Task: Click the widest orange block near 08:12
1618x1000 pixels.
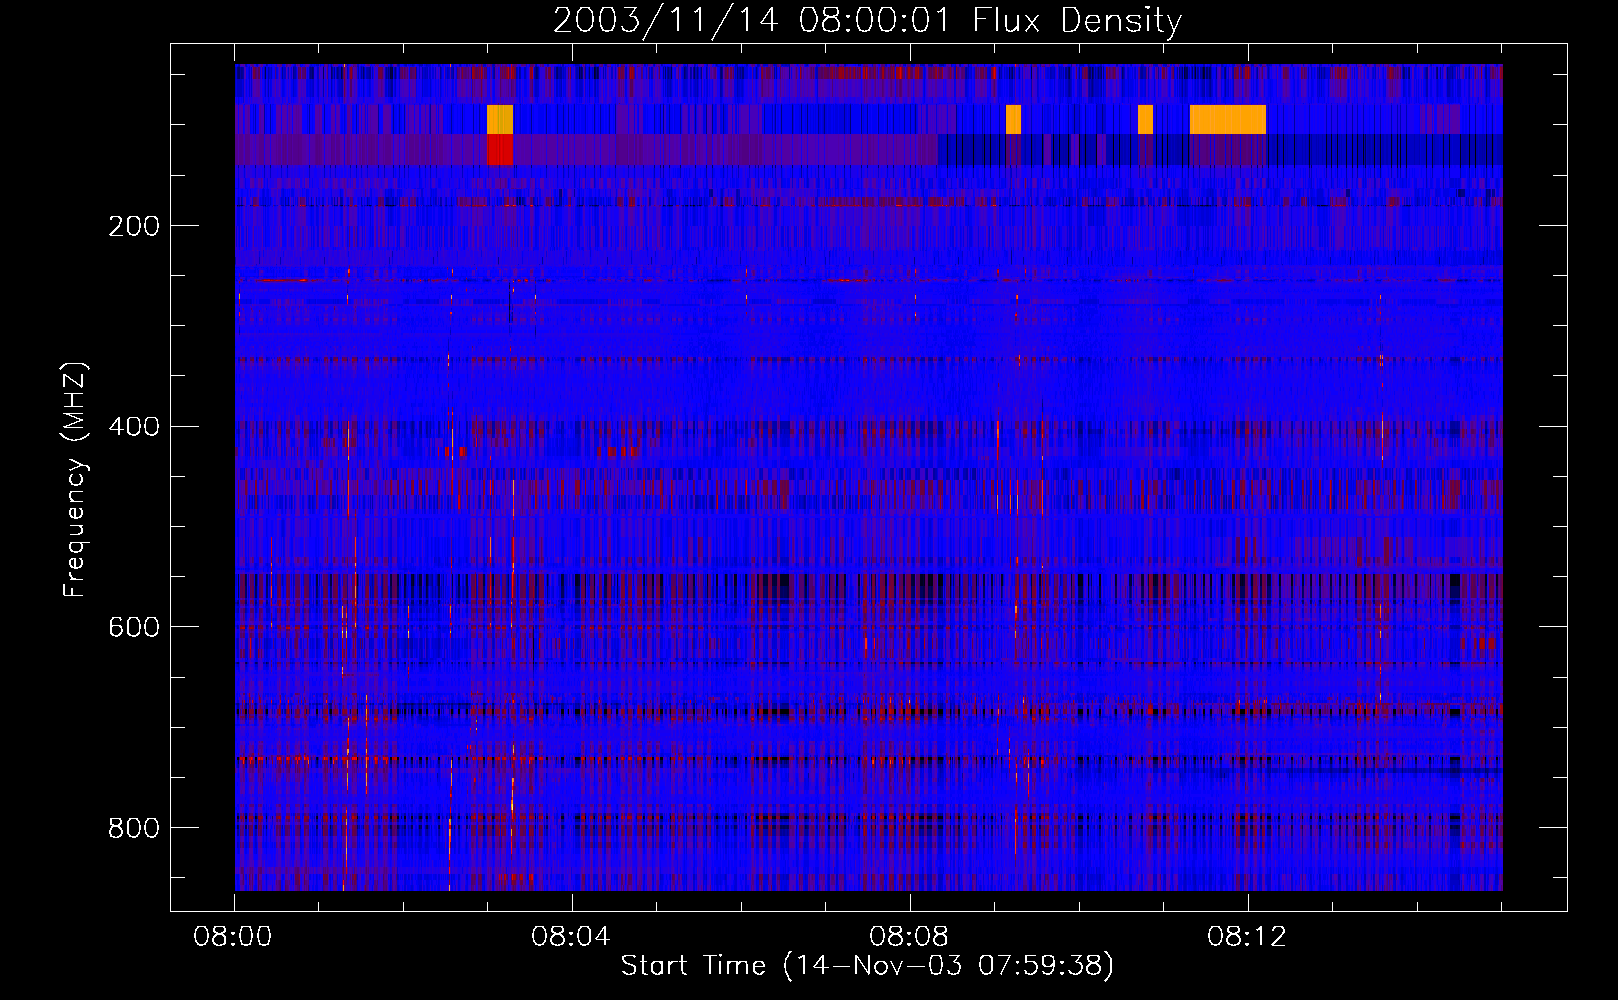Action: point(1228,119)
